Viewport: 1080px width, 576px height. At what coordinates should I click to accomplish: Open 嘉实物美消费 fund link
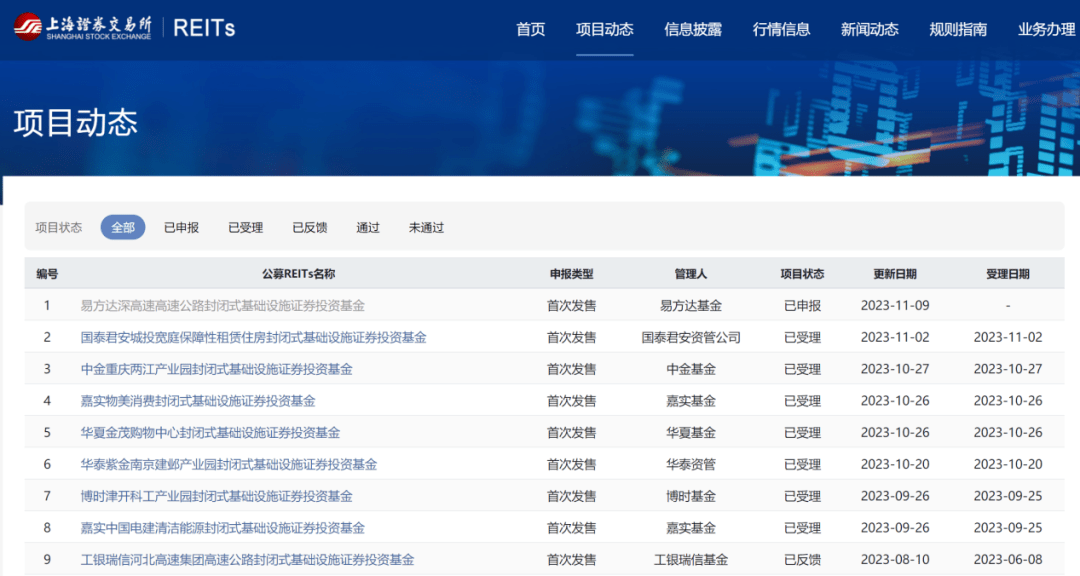pos(198,401)
